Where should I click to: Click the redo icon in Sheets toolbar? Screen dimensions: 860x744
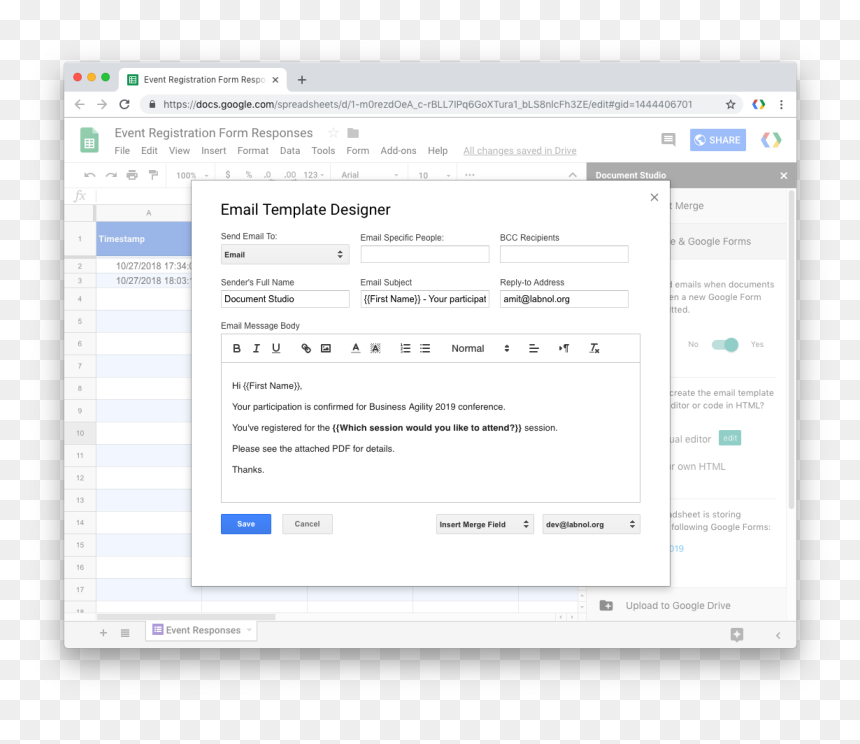coord(111,175)
